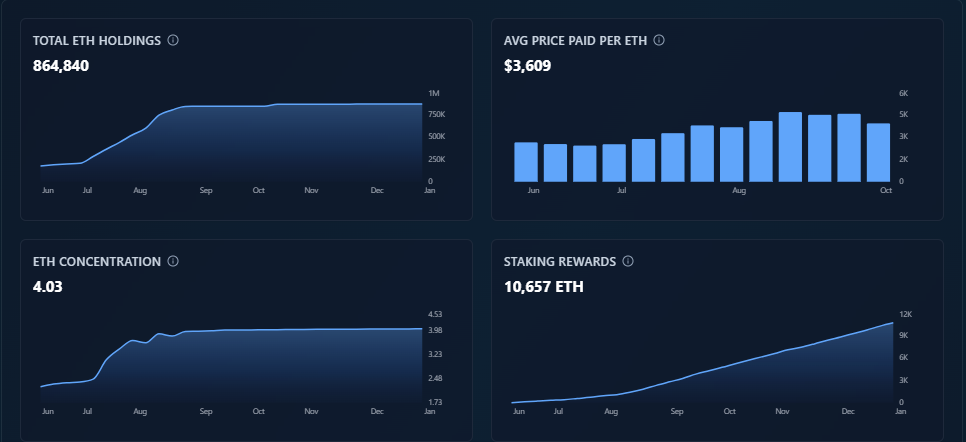Click the info icon beside Total ETH Holdings
966x442 pixels.
[173, 41]
